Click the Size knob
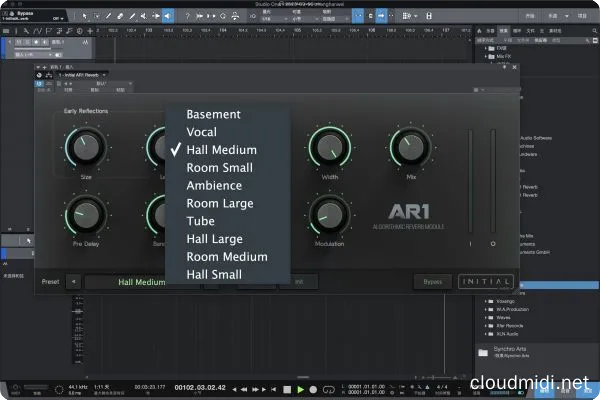600x400 pixels. click(x=86, y=147)
